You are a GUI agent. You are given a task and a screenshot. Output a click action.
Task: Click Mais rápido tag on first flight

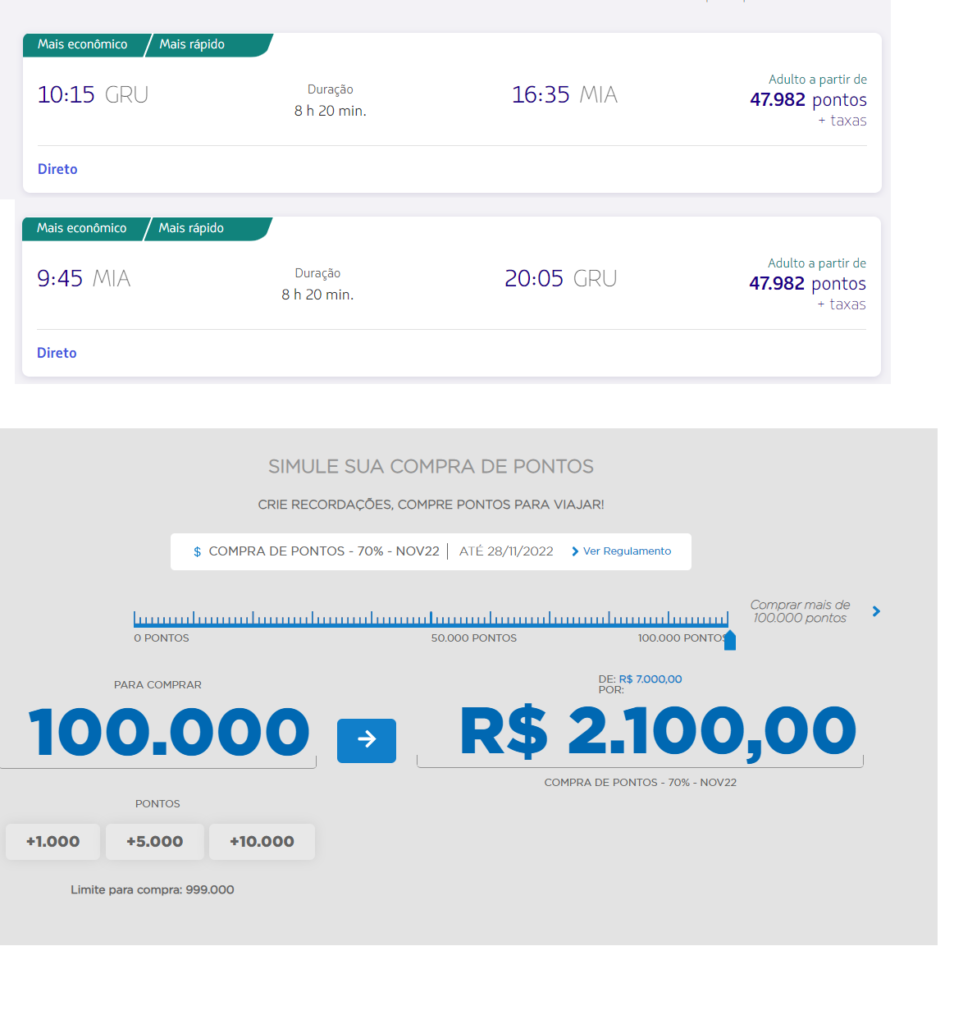coord(192,44)
